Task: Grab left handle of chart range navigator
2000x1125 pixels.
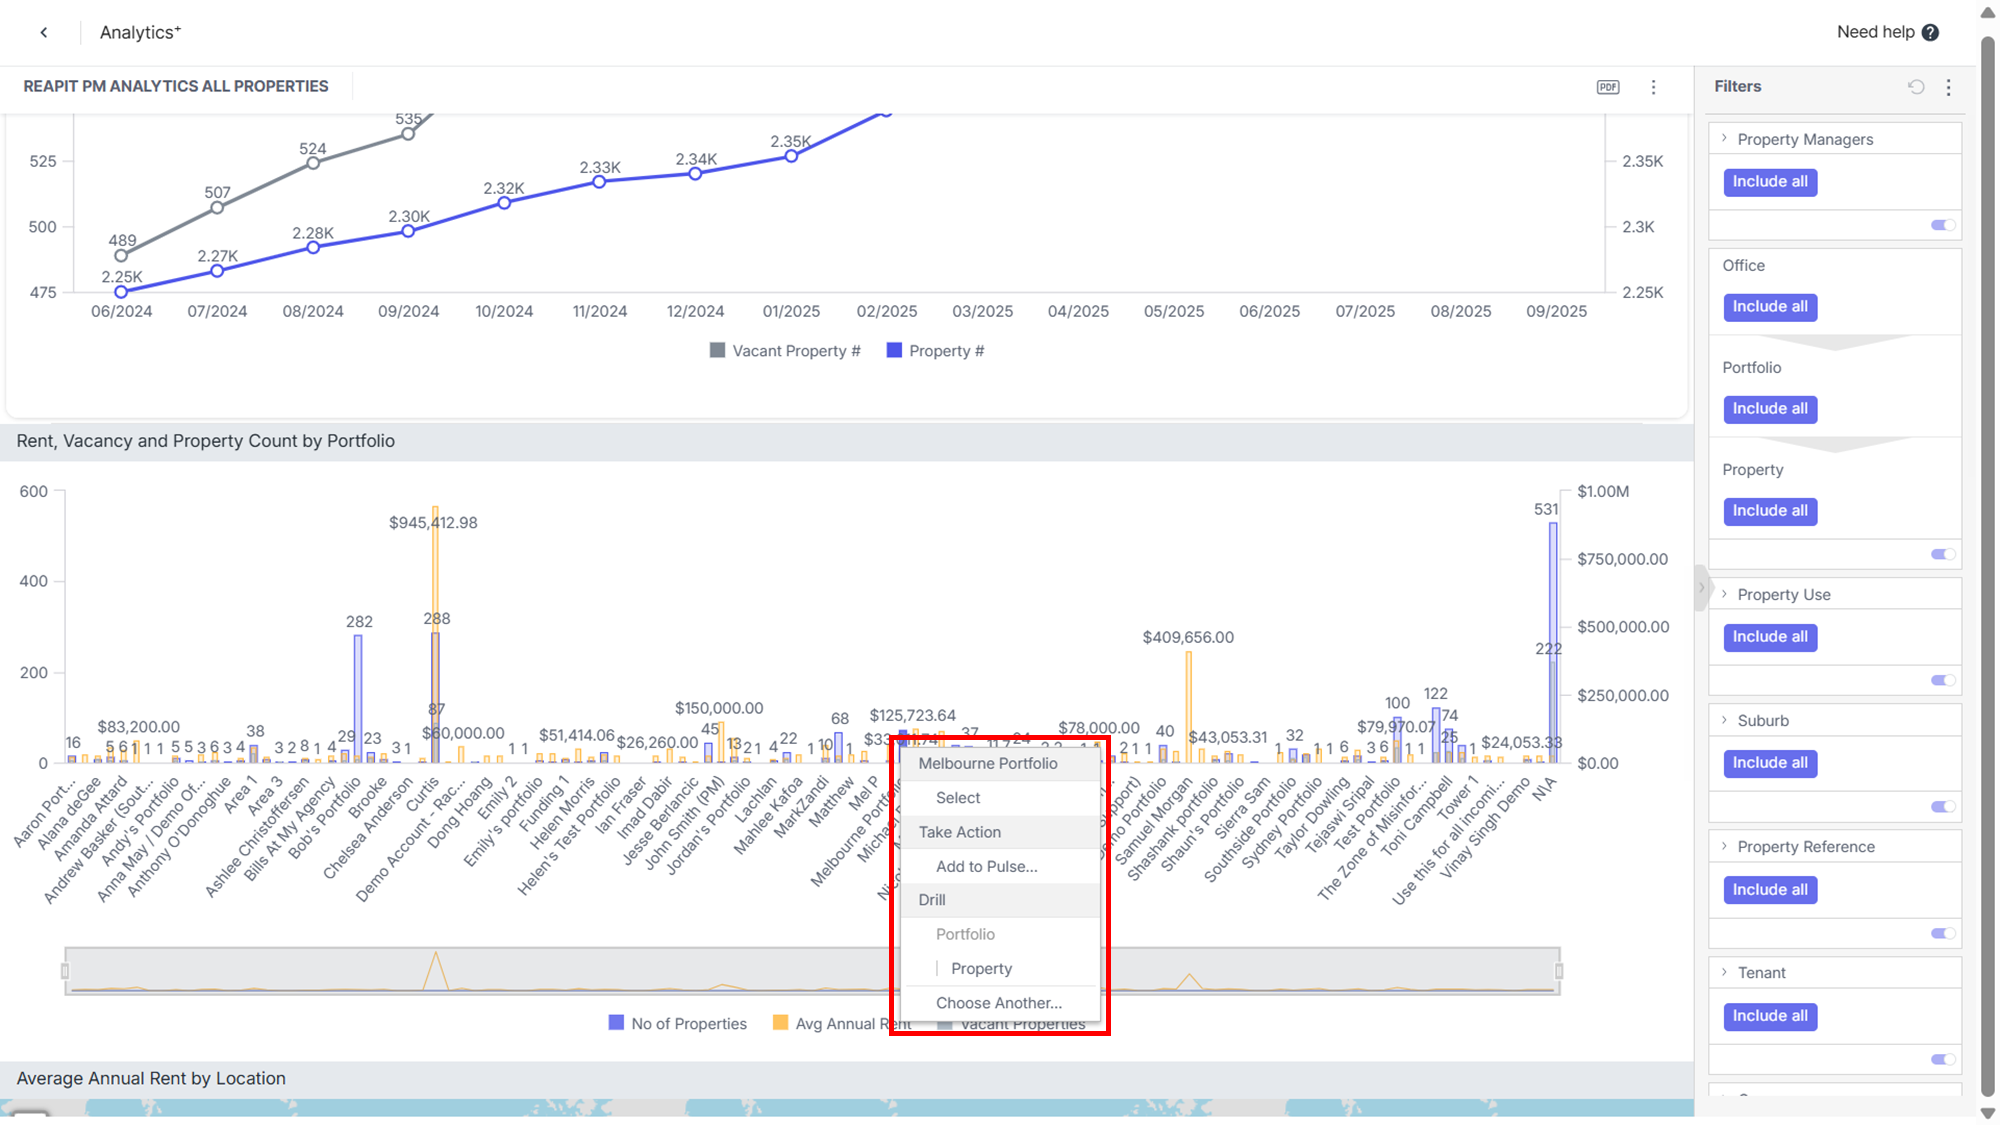Action: tap(65, 971)
